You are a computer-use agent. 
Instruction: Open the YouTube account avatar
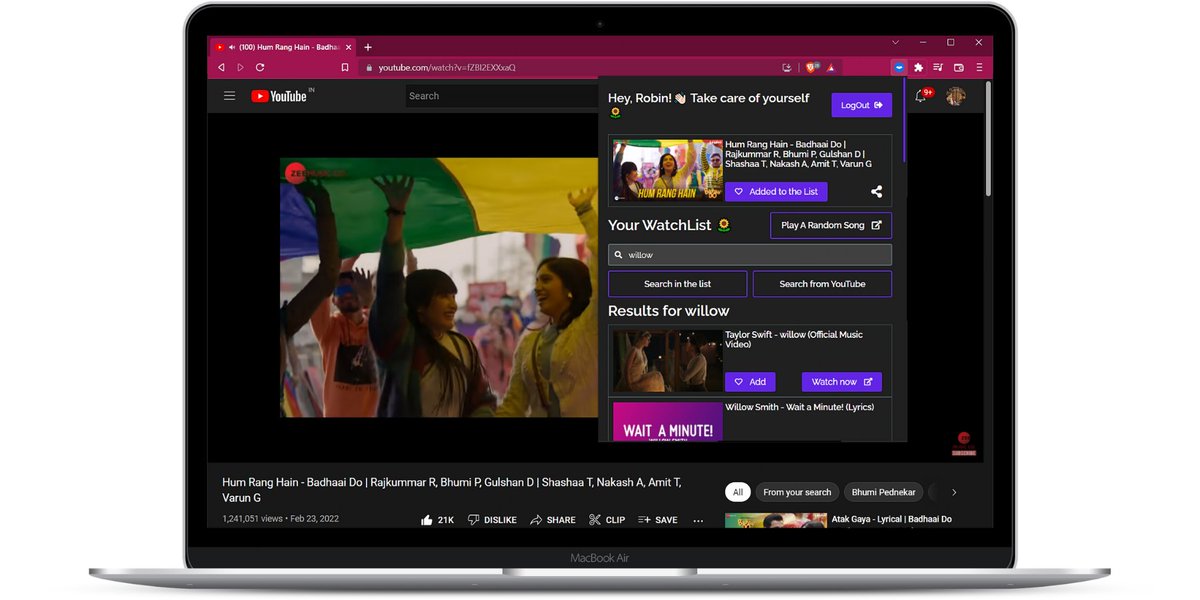(x=956, y=96)
